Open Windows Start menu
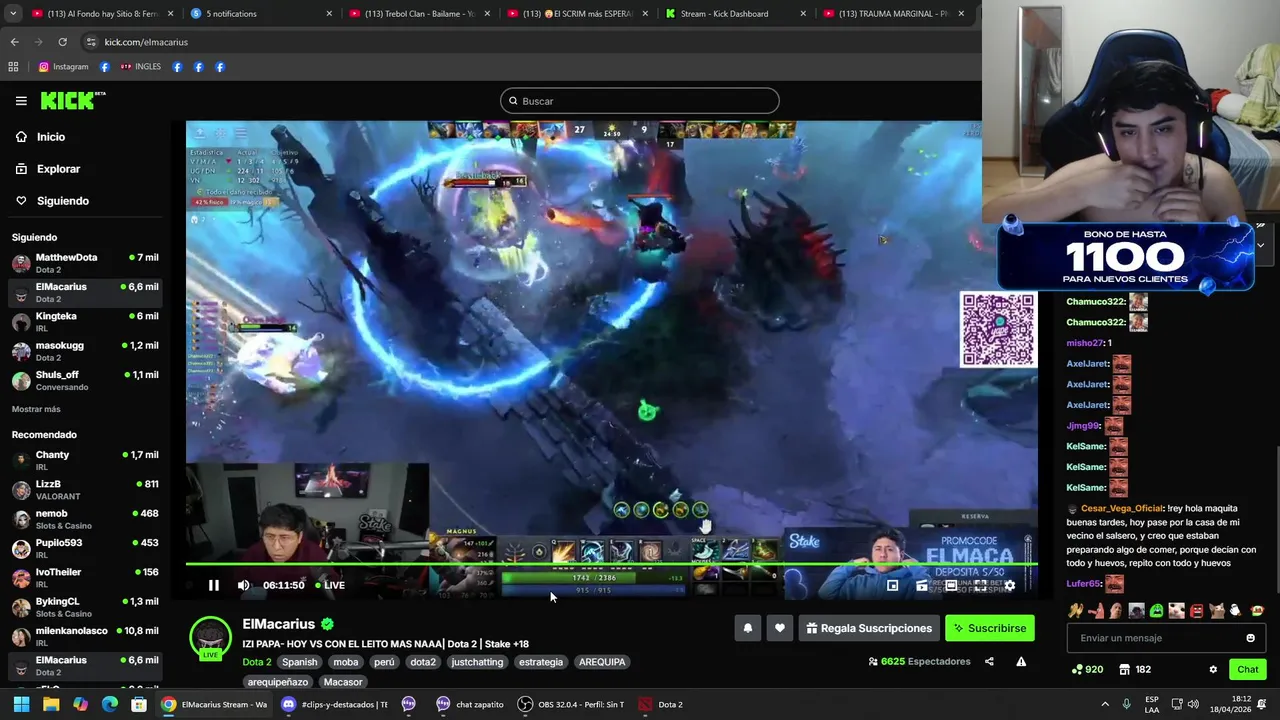The width and height of the screenshot is (1280, 720). click(x=21, y=704)
